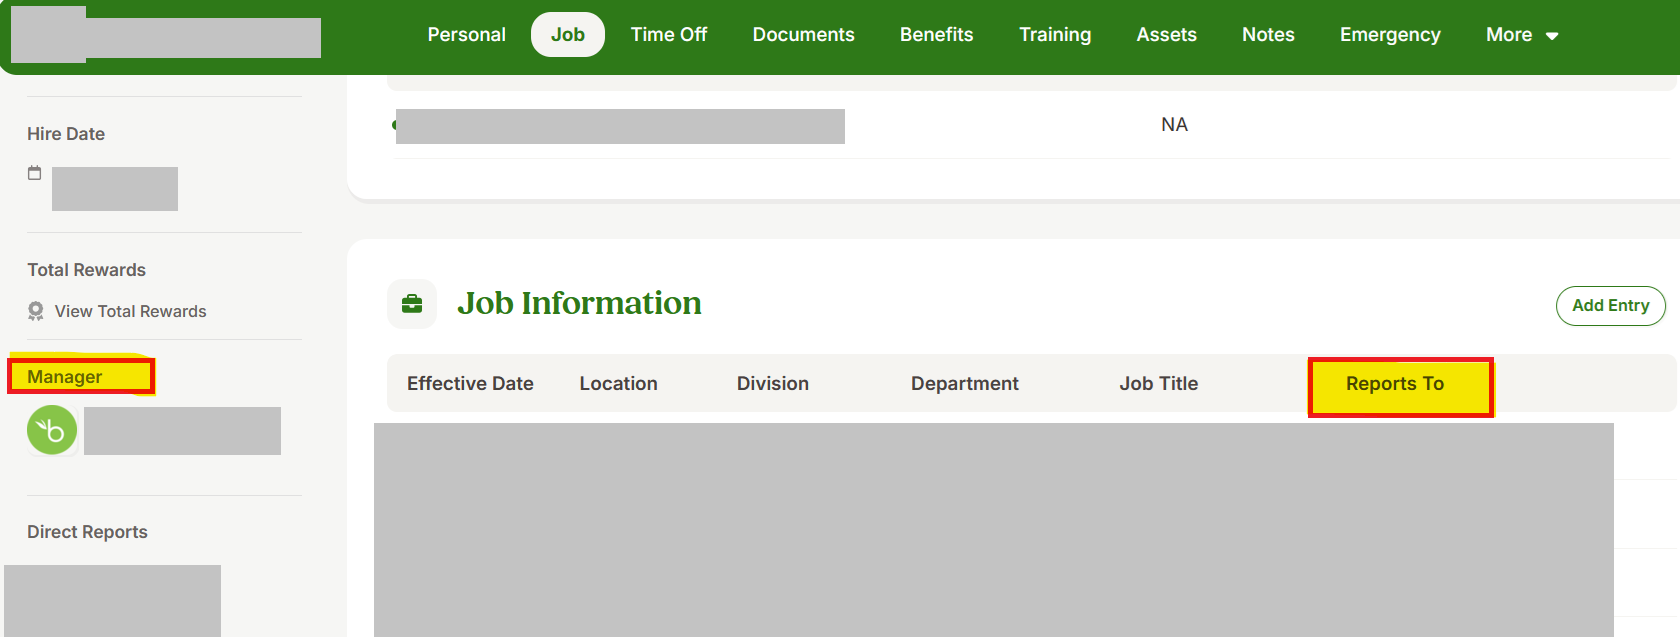
Task: Click the Job Title column header
Action: tap(1158, 384)
